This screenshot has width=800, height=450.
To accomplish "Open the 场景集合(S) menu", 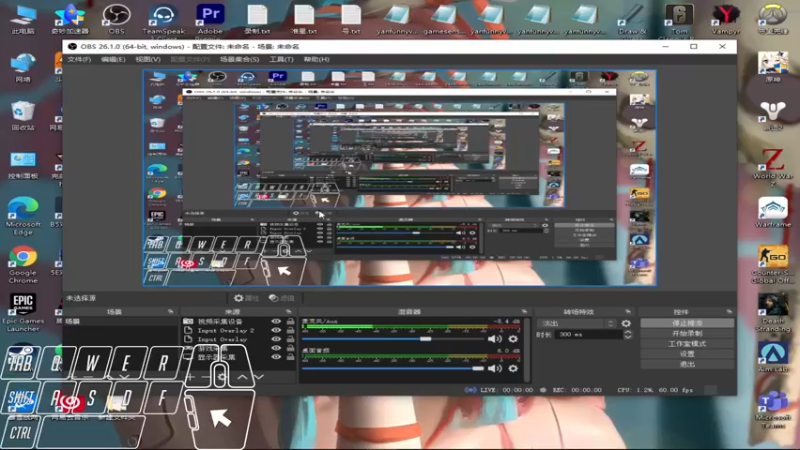I will [239, 60].
